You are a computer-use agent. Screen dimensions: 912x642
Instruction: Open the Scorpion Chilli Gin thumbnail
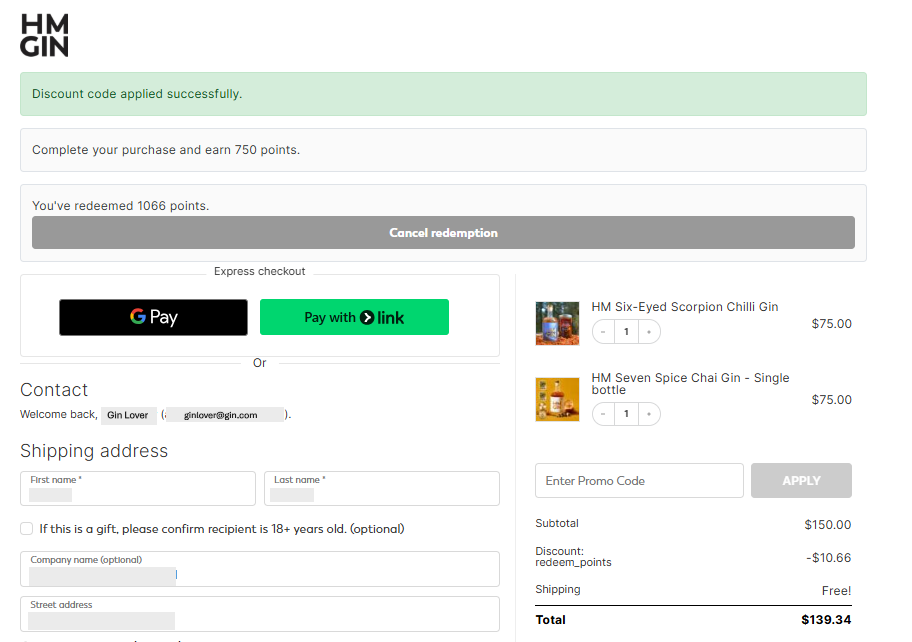pos(557,323)
